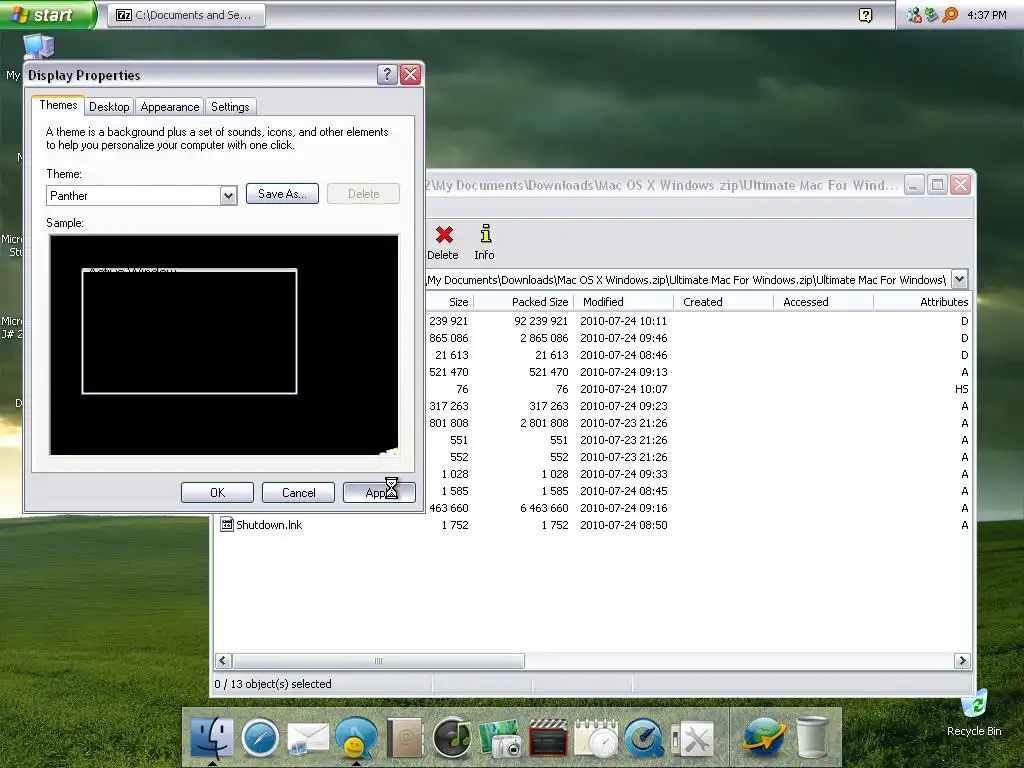Launch Safari compass icon in dock
Screen dimensions: 1024x768
click(260, 738)
